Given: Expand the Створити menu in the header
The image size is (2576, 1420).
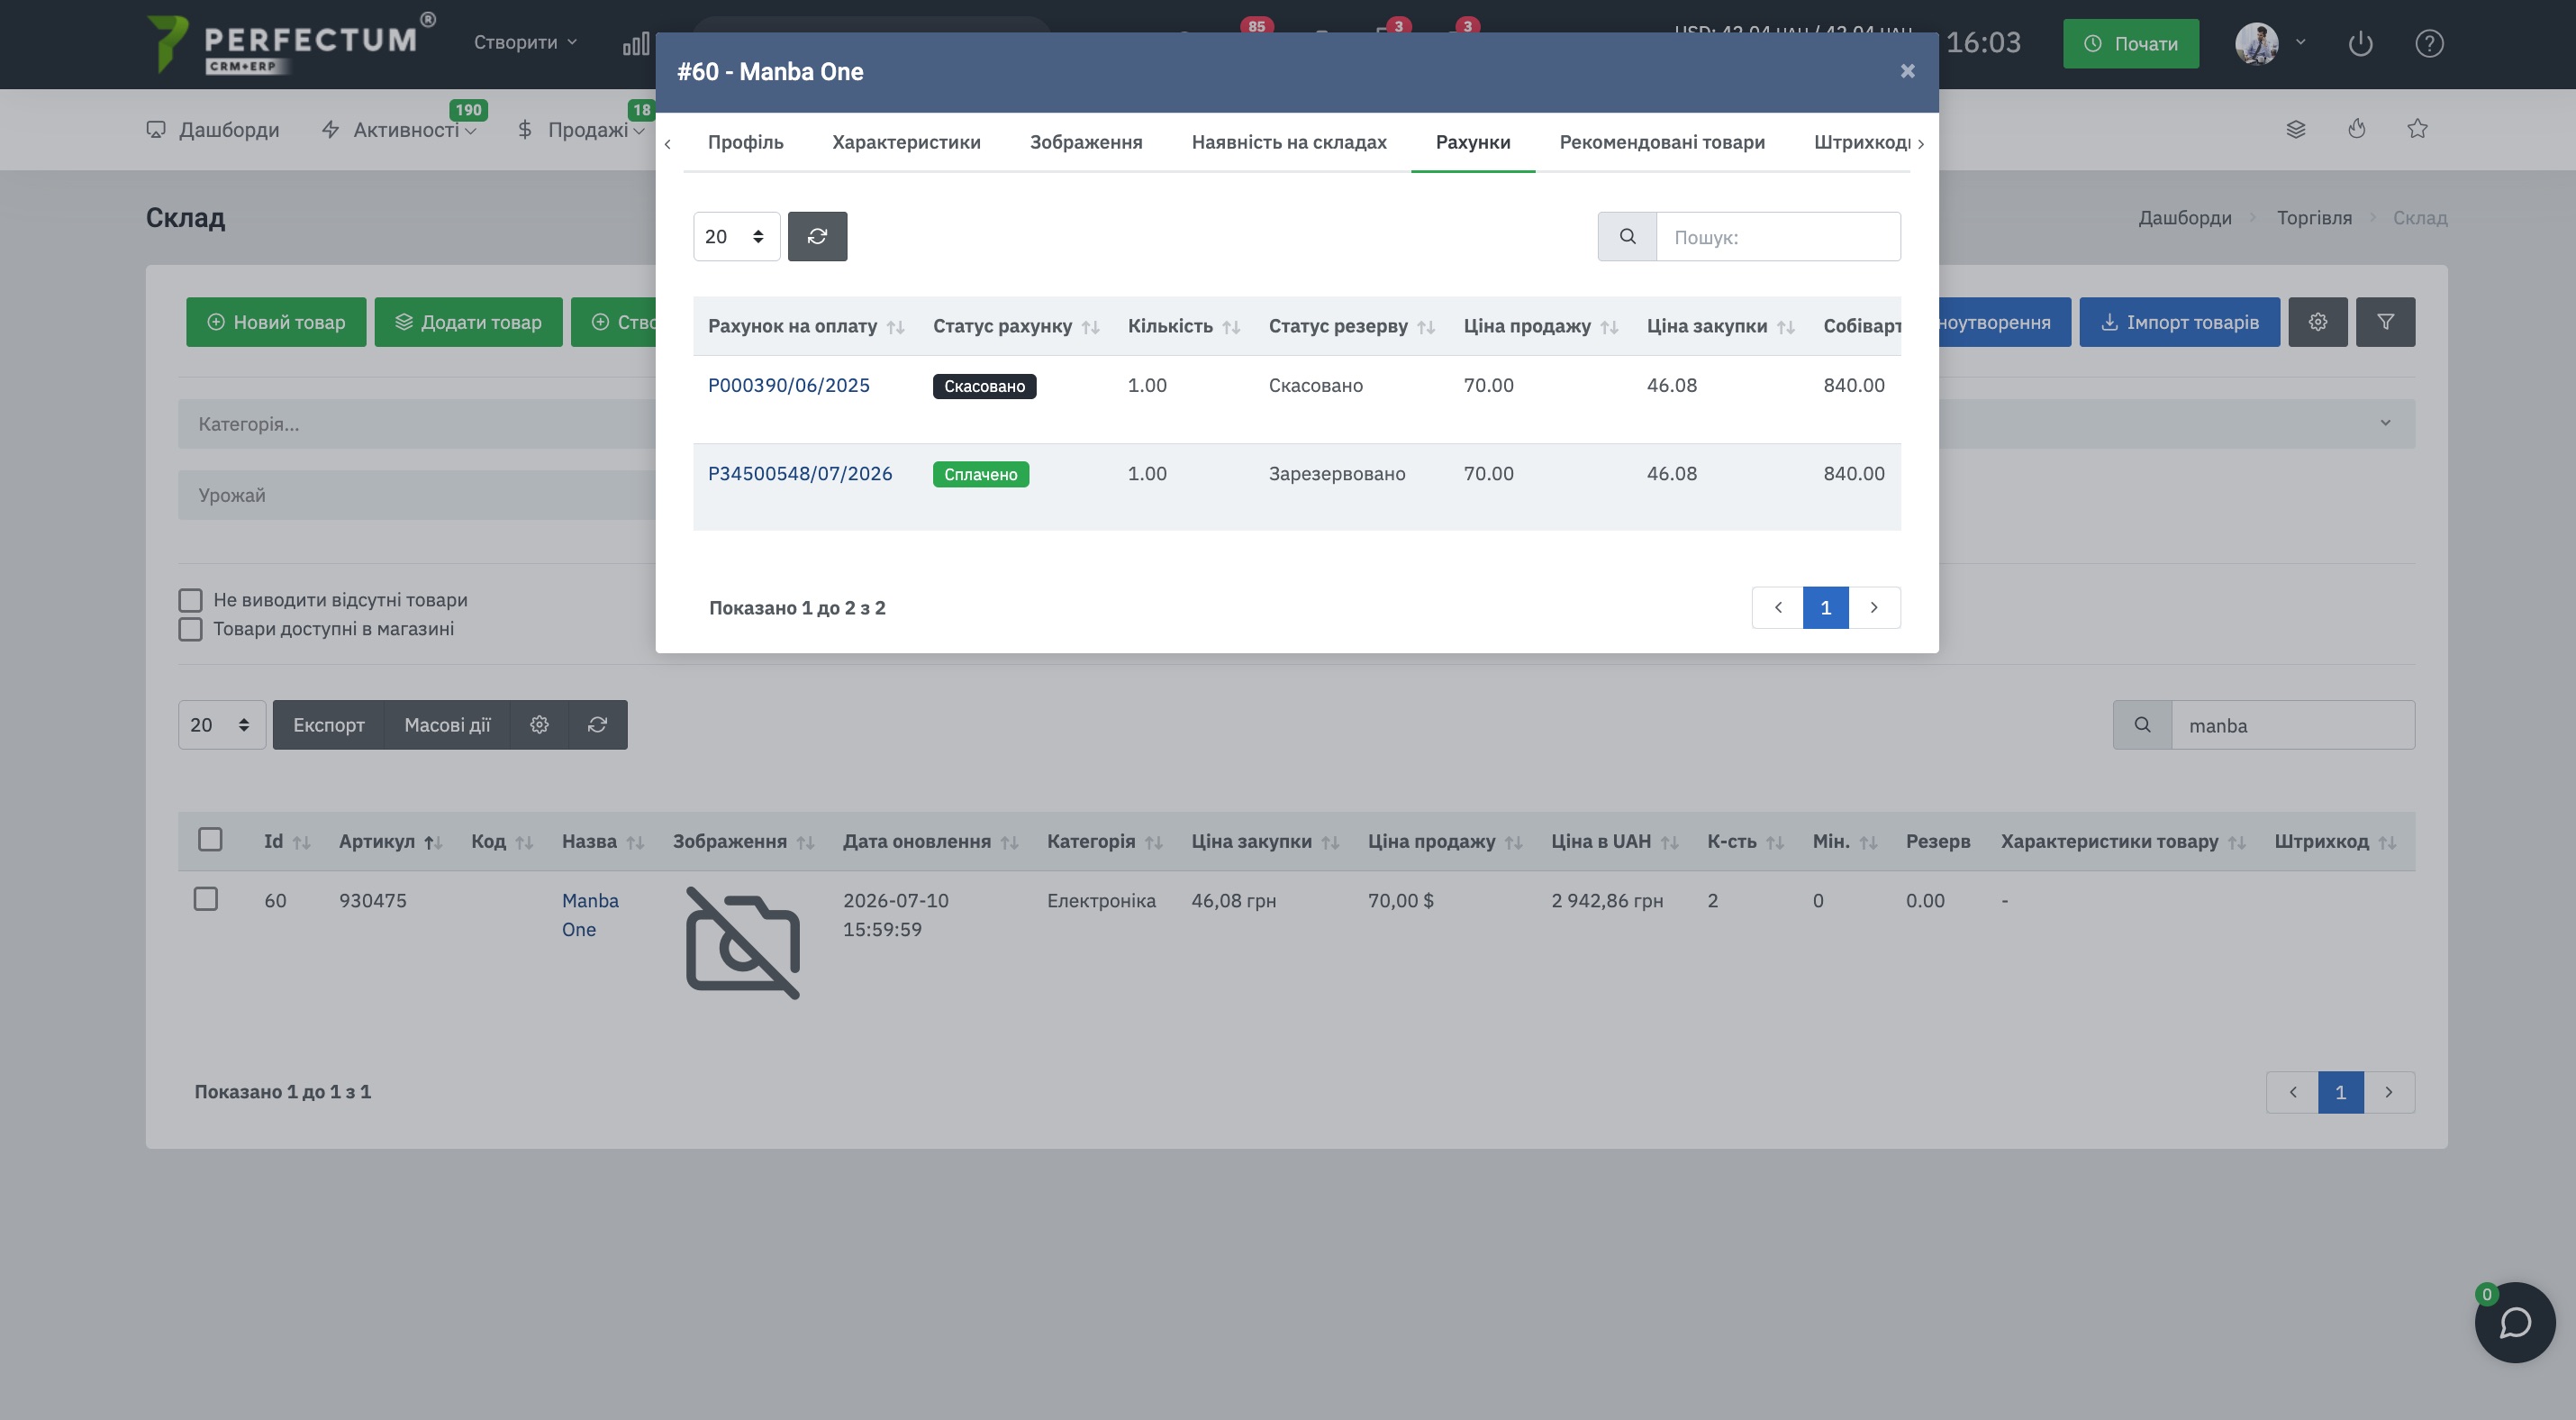Looking at the screenshot, I should [x=525, y=42].
